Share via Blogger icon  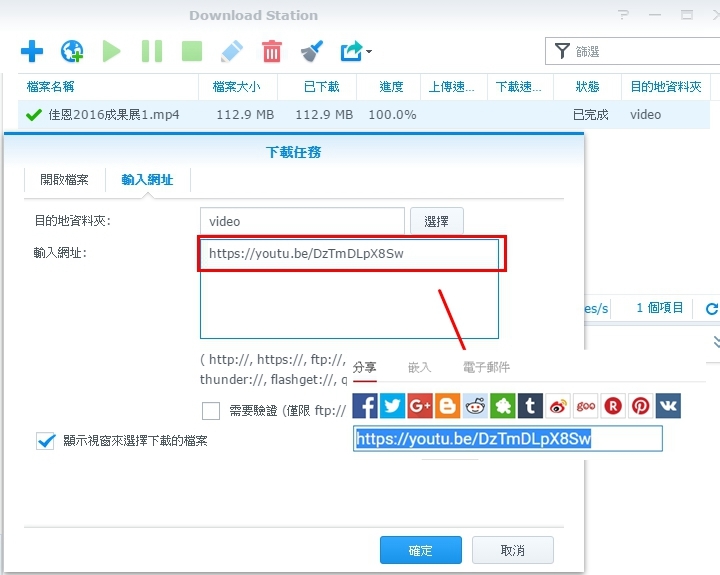pos(448,406)
